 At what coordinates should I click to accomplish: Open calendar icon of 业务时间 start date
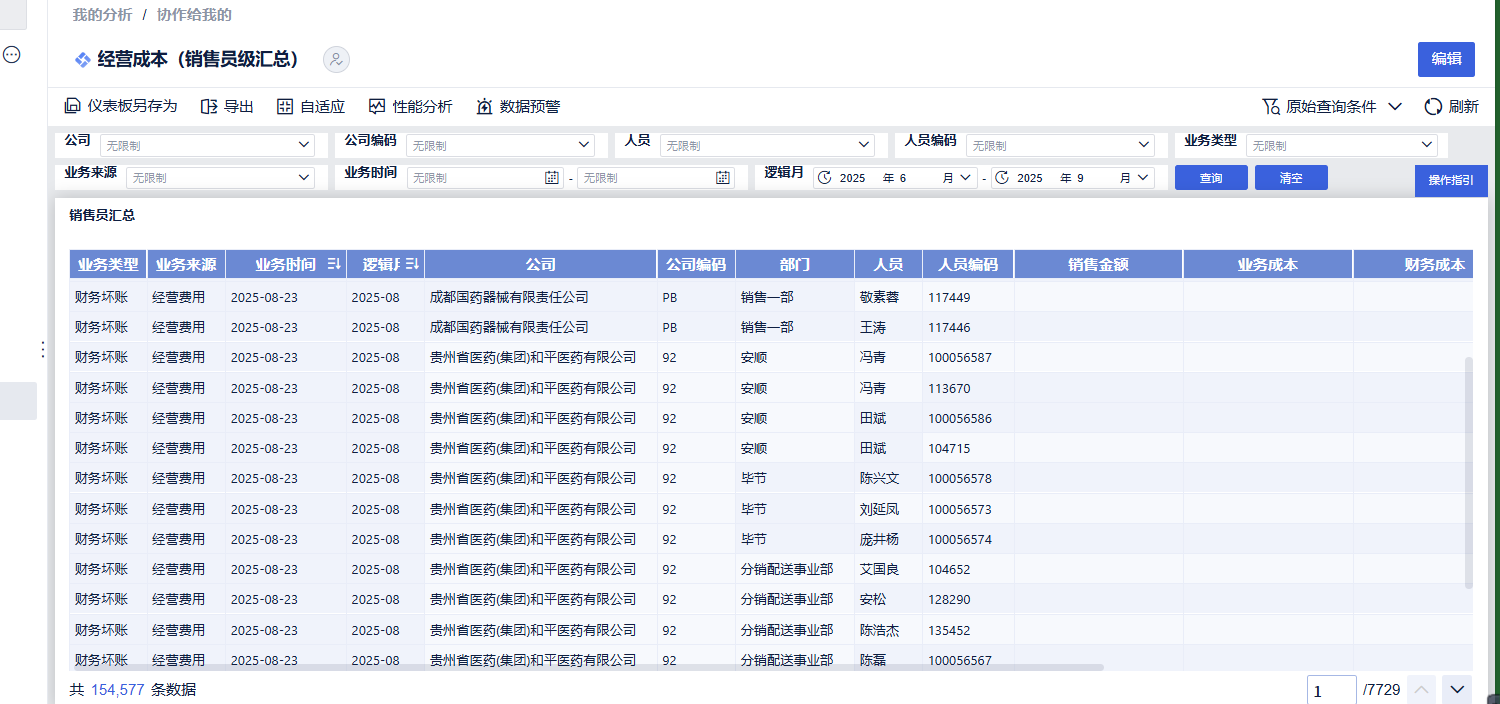[x=552, y=177]
